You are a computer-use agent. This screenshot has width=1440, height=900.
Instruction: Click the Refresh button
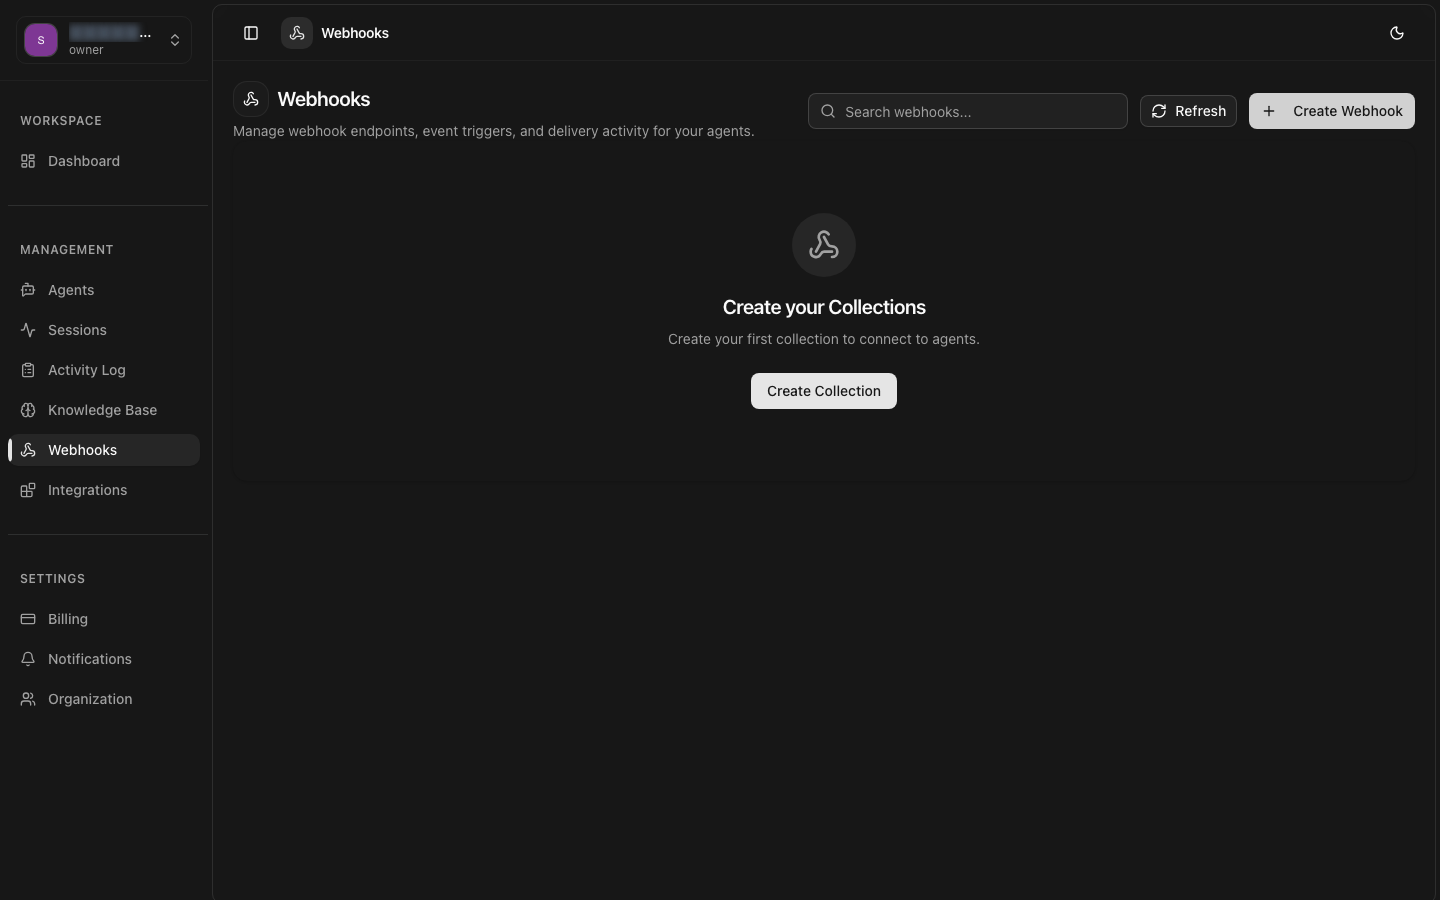[1188, 111]
